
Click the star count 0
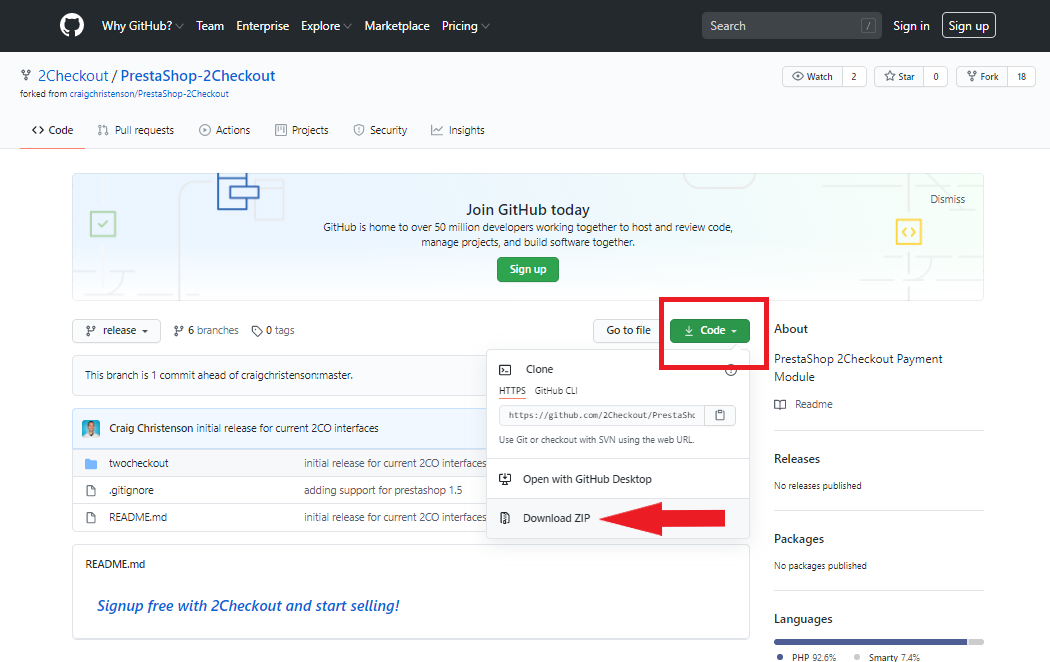pos(935,76)
